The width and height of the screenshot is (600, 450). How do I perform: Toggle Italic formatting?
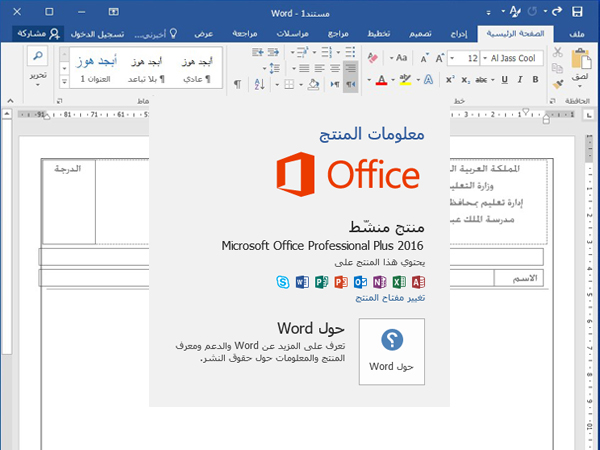click(x=520, y=80)
